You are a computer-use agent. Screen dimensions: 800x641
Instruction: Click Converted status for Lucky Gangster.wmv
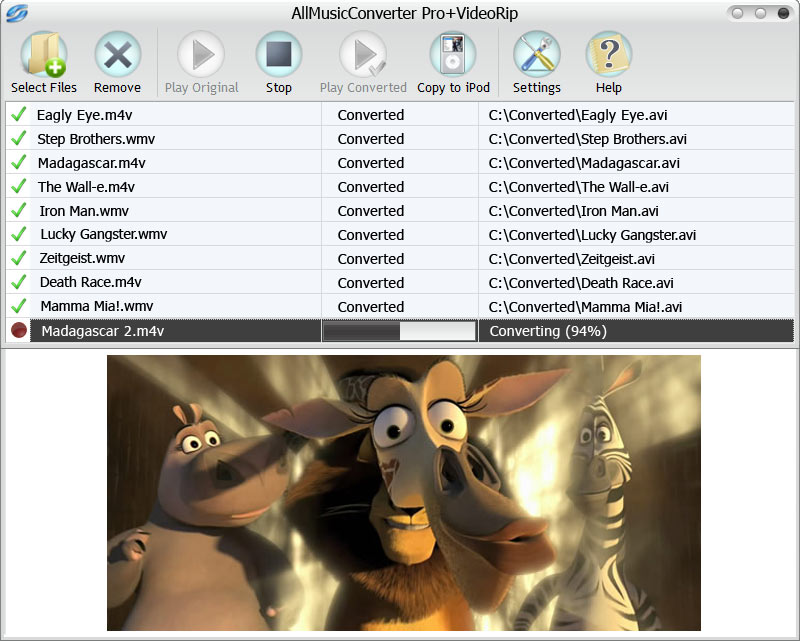[371, 235]
